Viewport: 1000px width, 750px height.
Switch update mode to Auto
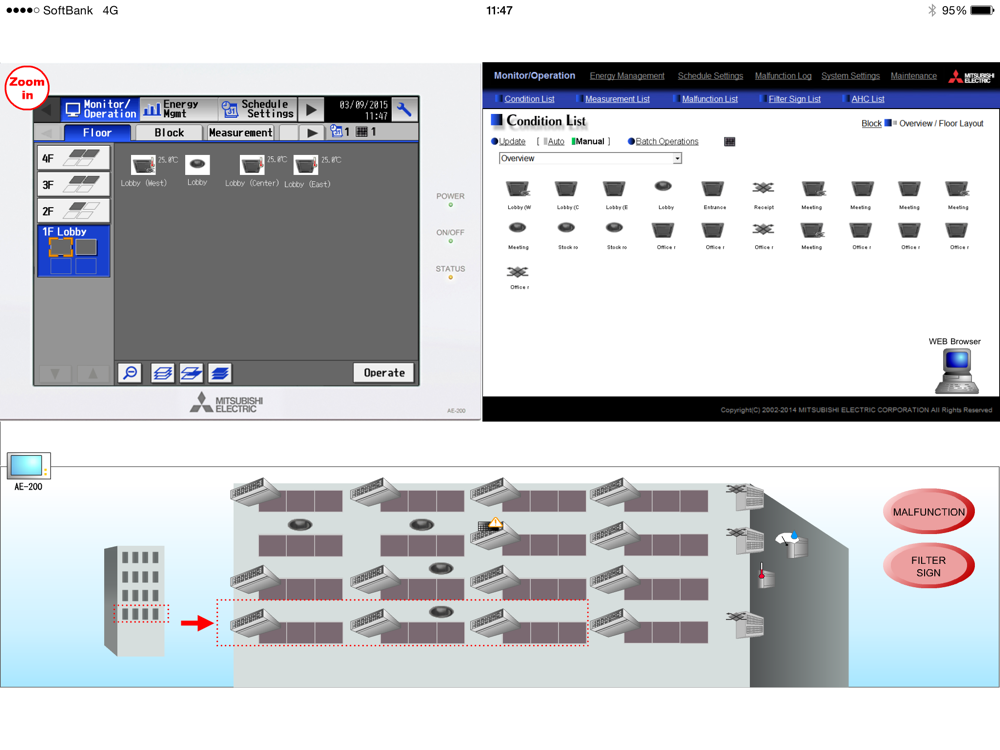[x=554, y=142]
